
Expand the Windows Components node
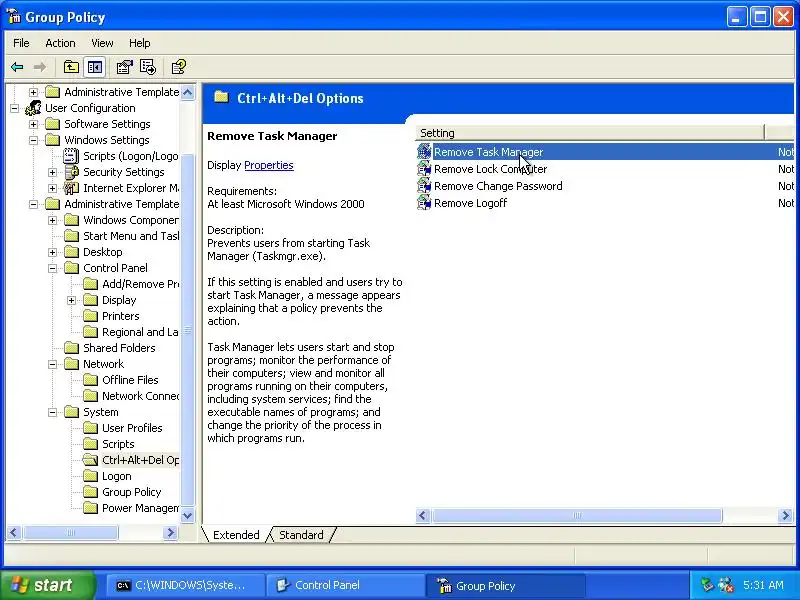(53, 220)
